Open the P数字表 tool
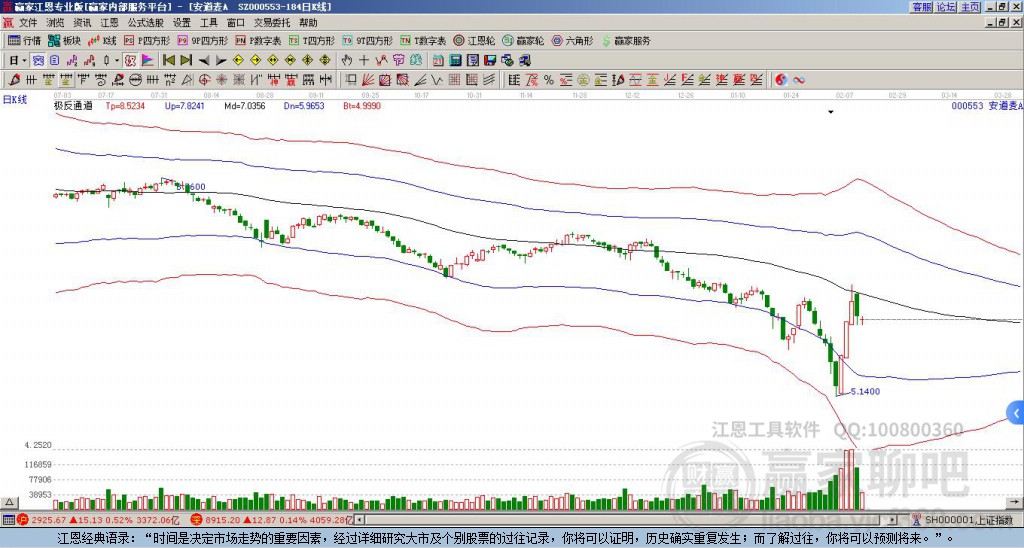The height and width of the screenshot is (548, 1024). (258, 40)
